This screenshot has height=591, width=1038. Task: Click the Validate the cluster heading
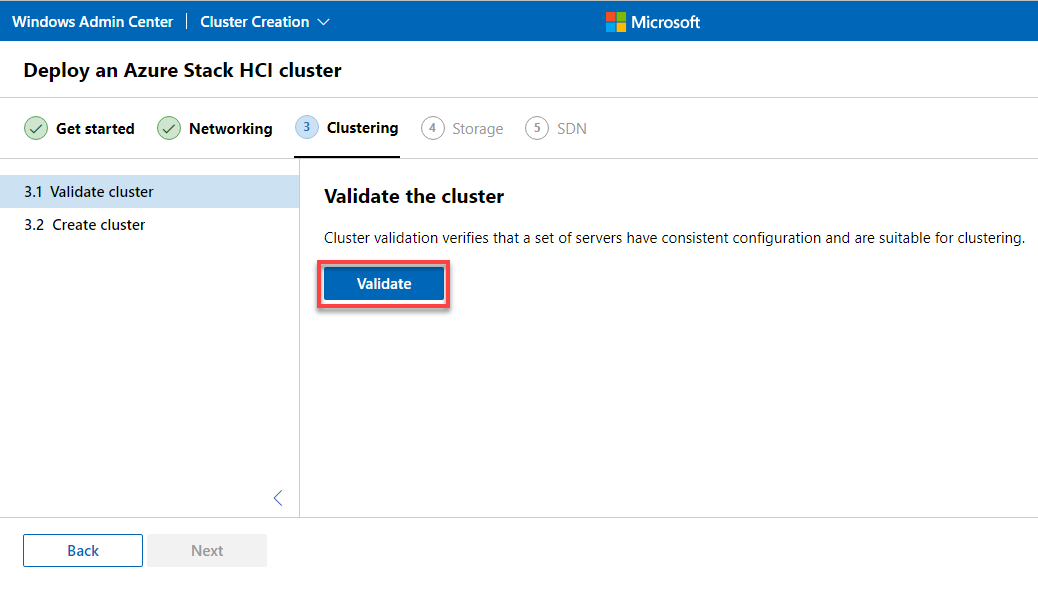pyautogui.click(x=414, y=197)
